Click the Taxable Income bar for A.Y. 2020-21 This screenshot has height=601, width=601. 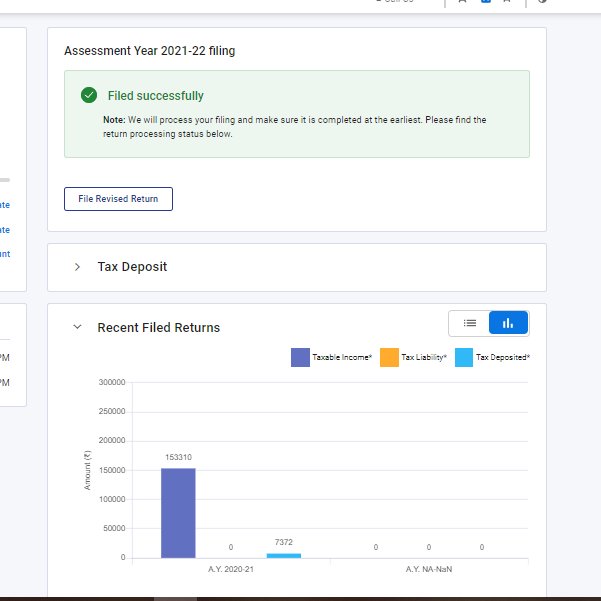click(x=178, y=513)
